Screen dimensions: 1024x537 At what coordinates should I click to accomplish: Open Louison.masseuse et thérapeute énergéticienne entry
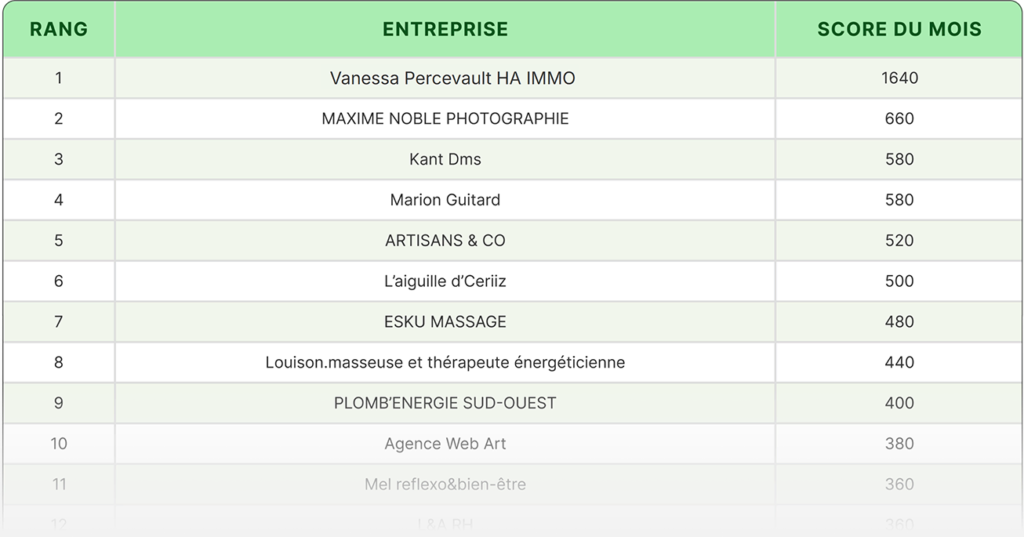[445, 362]
